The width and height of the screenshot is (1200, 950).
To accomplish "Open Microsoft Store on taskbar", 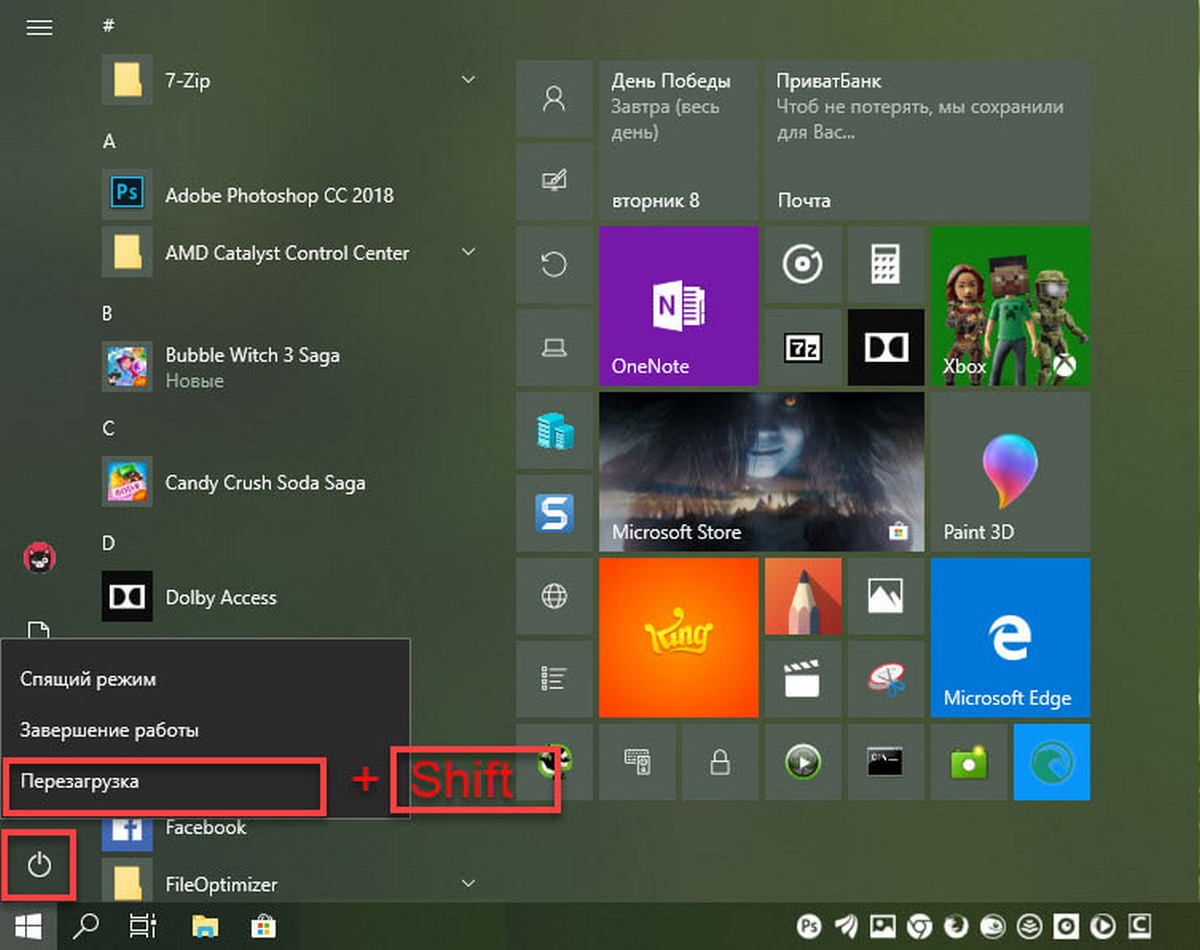I will point(263,927).
